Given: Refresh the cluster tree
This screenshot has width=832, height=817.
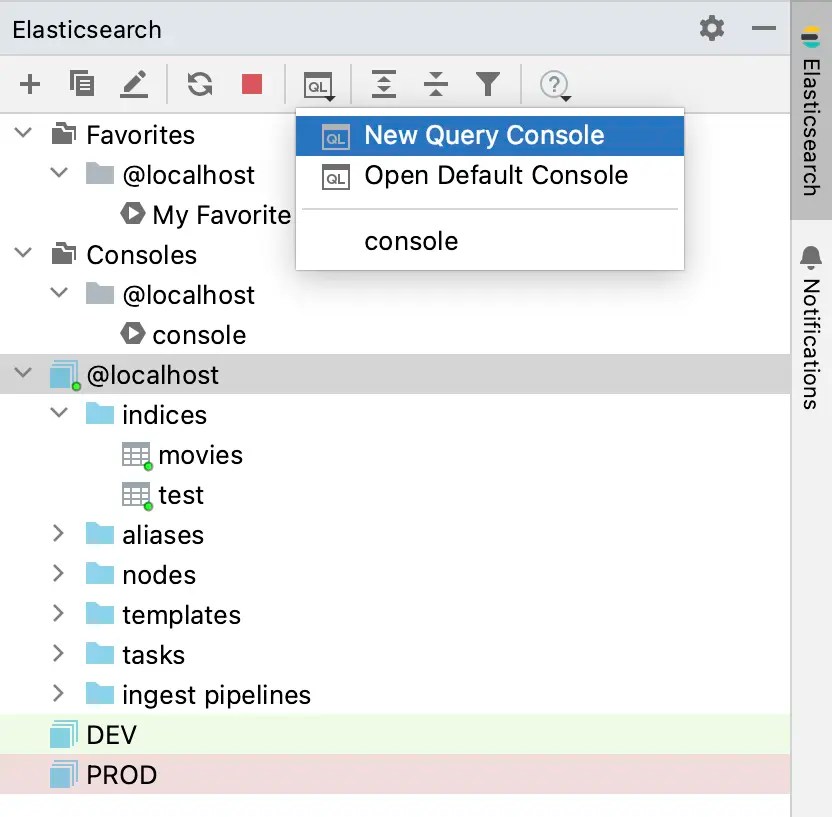Looking at the screenshot, I should 200,84.
